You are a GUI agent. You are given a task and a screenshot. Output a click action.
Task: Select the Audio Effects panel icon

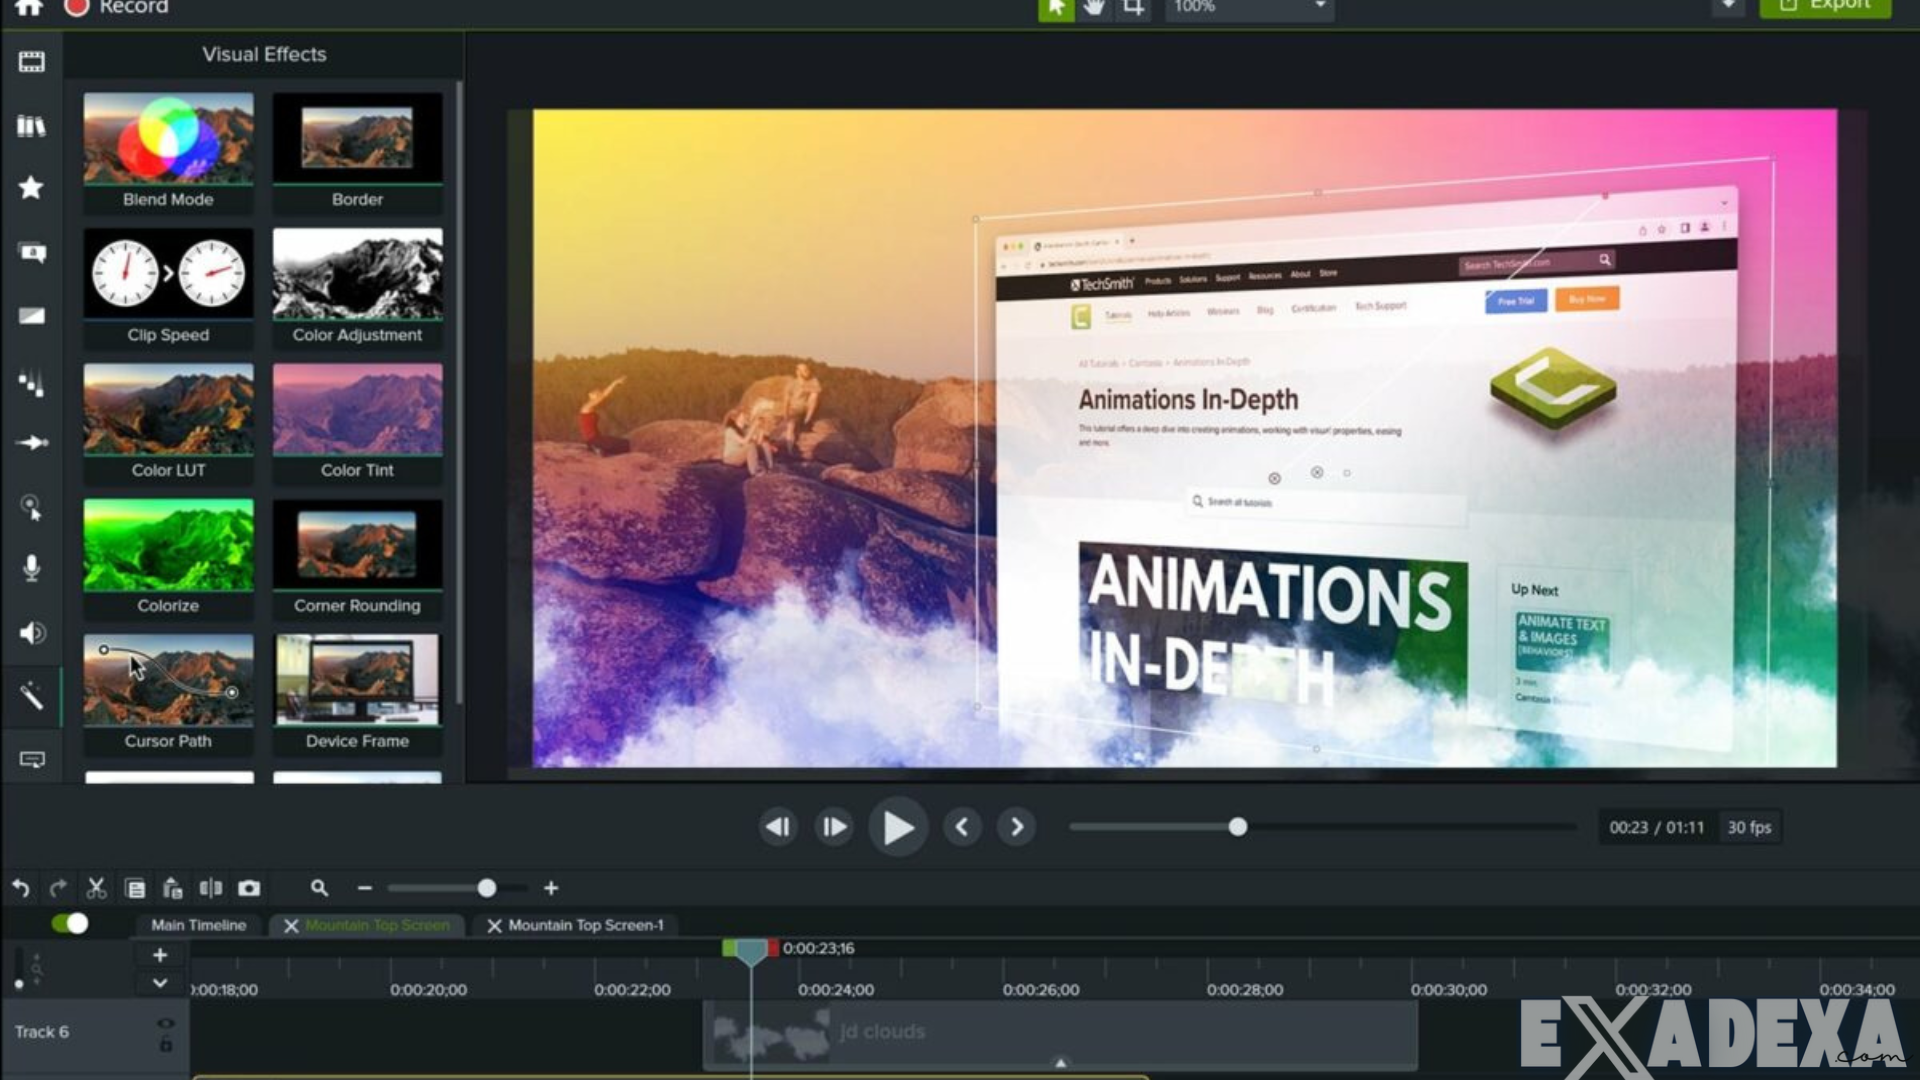[32, 633]
